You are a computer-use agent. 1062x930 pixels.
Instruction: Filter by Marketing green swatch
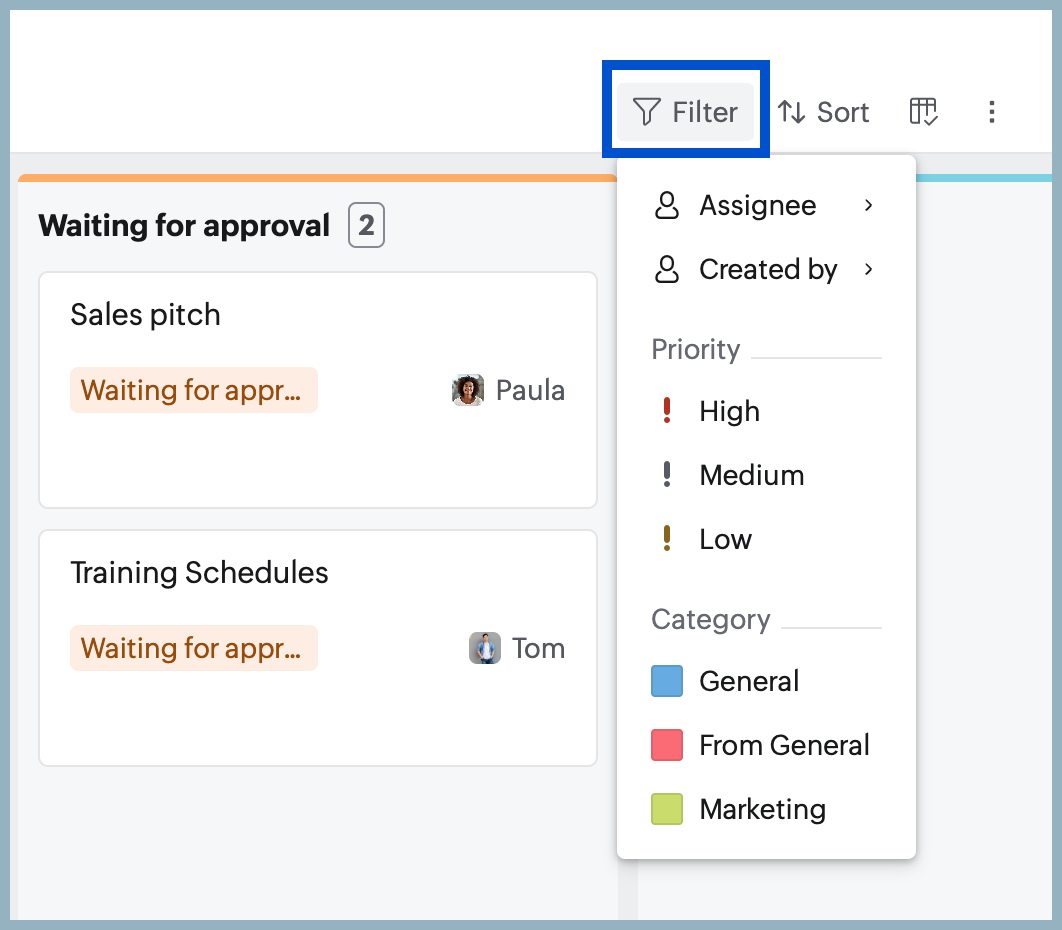667,809
